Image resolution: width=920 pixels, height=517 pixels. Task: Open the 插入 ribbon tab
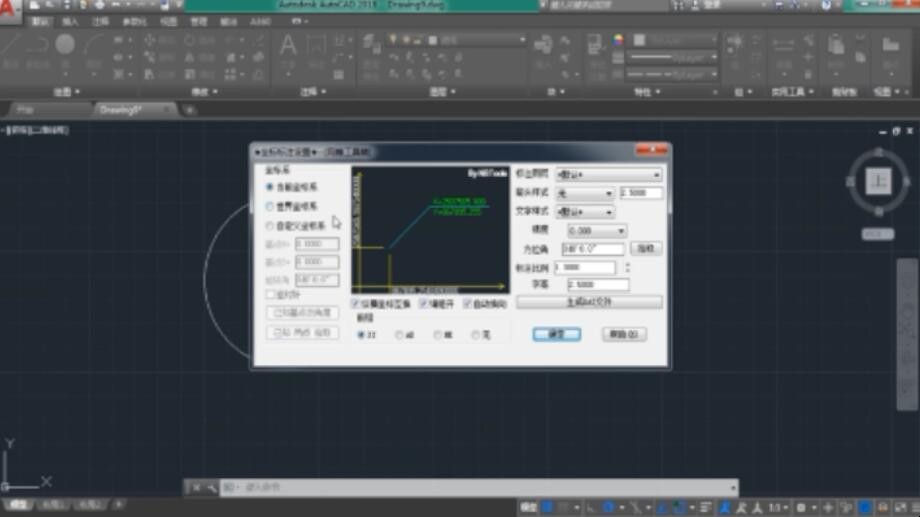pos(70,21)
